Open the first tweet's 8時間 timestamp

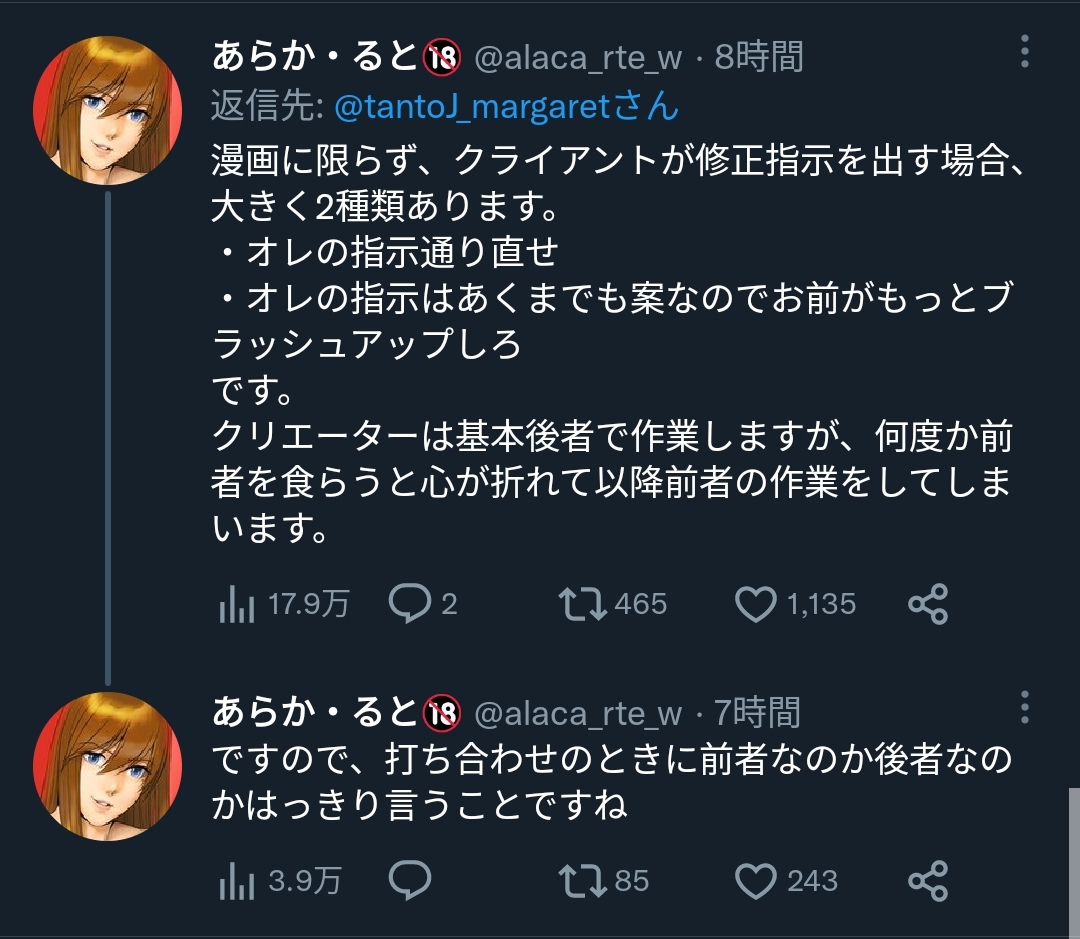coord(759,58)
